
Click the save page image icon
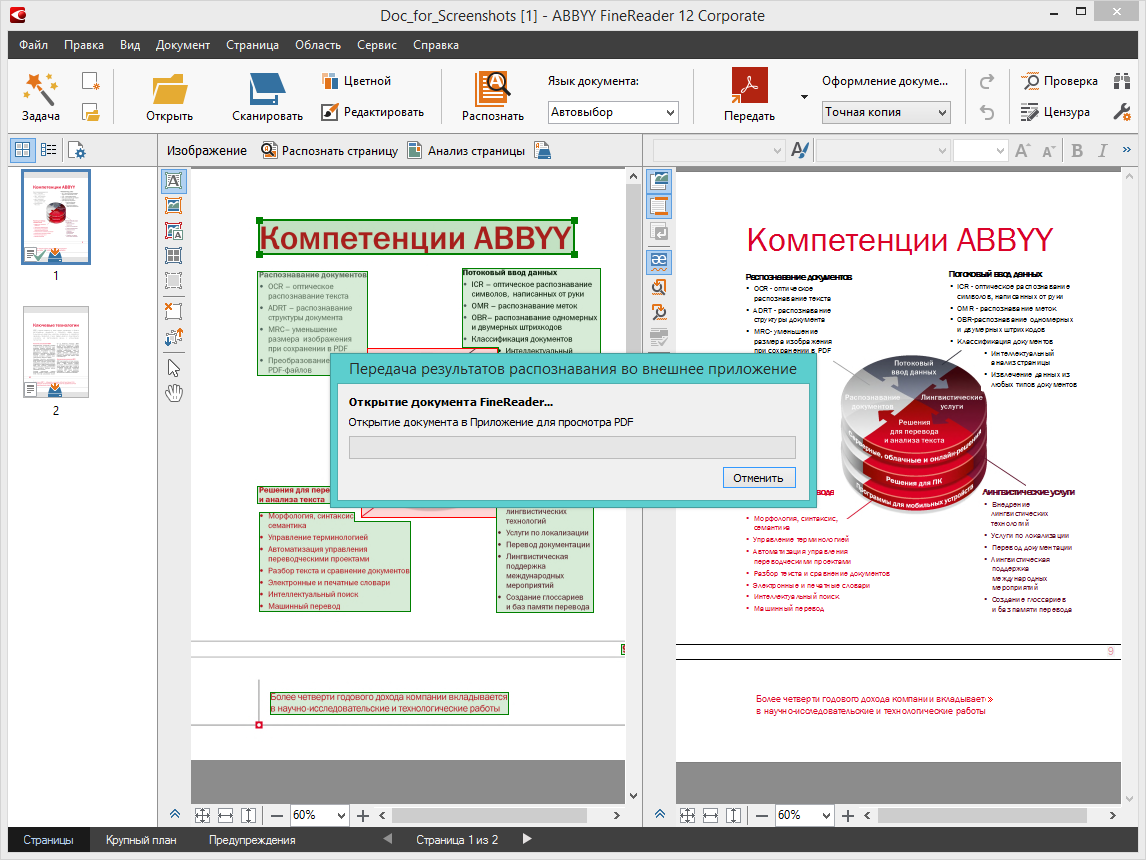(542, 151)
